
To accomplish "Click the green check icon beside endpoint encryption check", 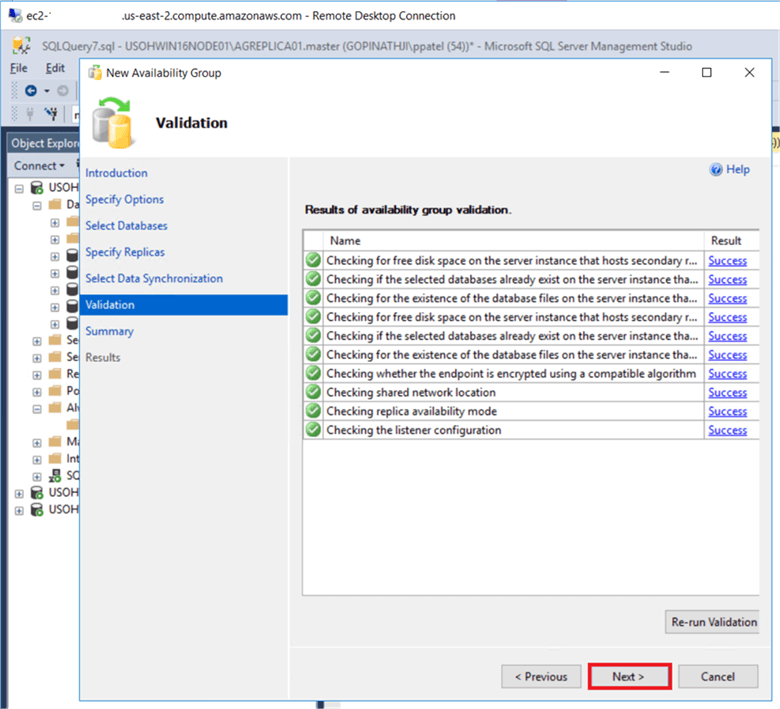I will pyautogui.click(x=313, y=374).
